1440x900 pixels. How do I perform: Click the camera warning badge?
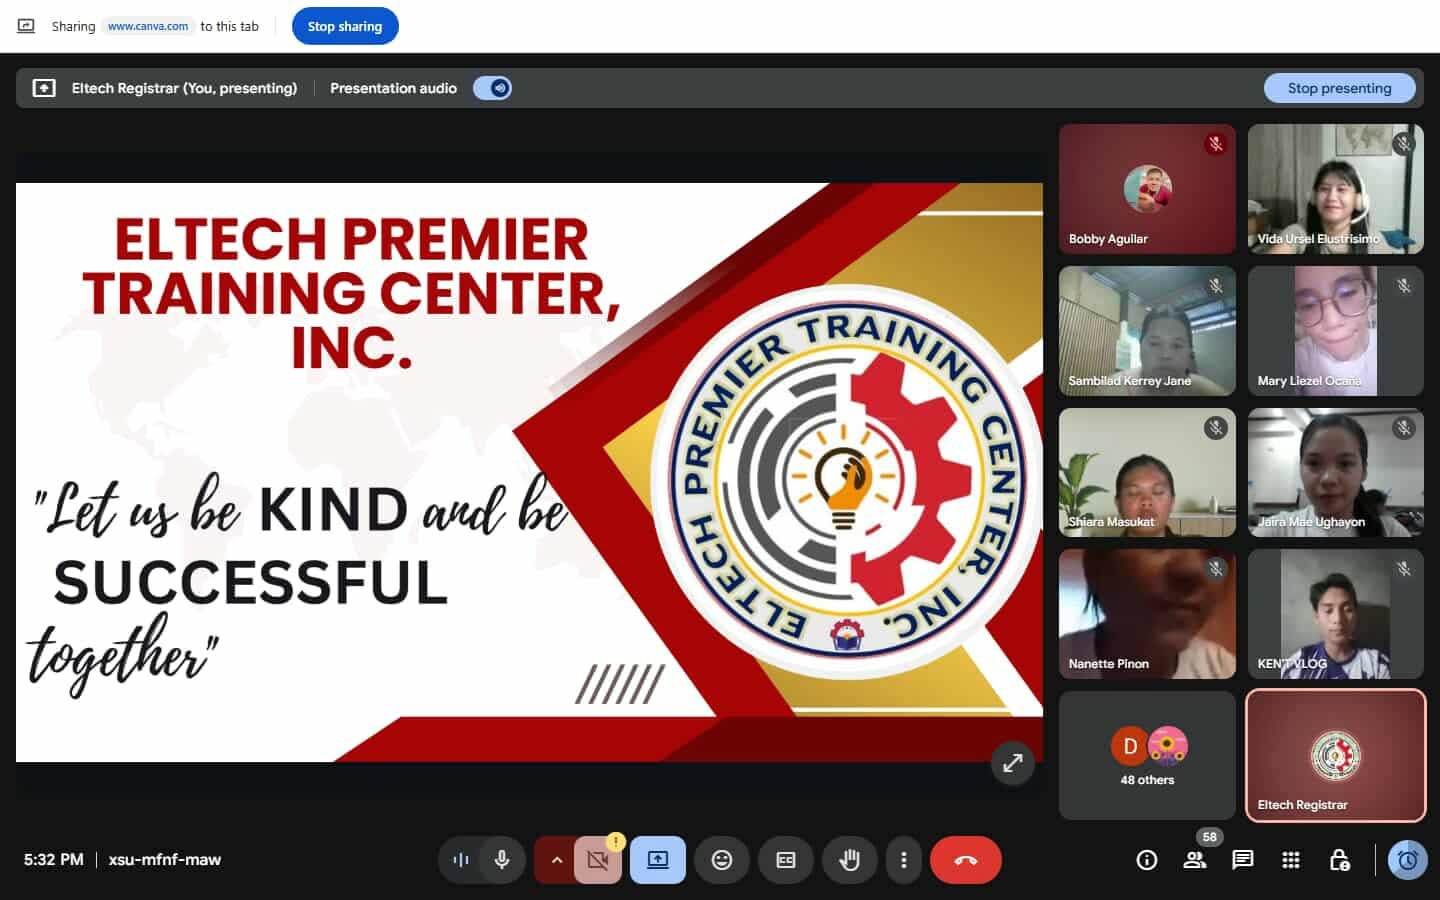[x=616, y=842]
